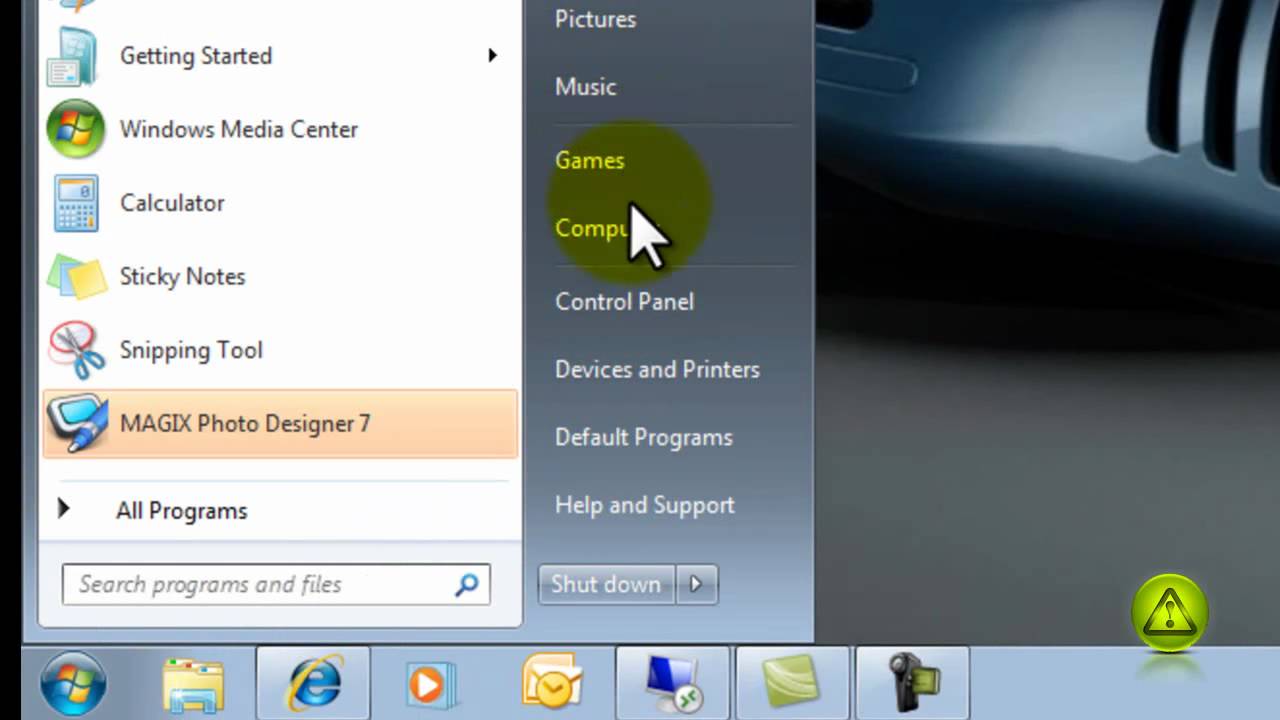Viewport: 1280px width, 720px height.
Task: Open the mail envelope clock taskbar icon
Action: tap(552, 683)
